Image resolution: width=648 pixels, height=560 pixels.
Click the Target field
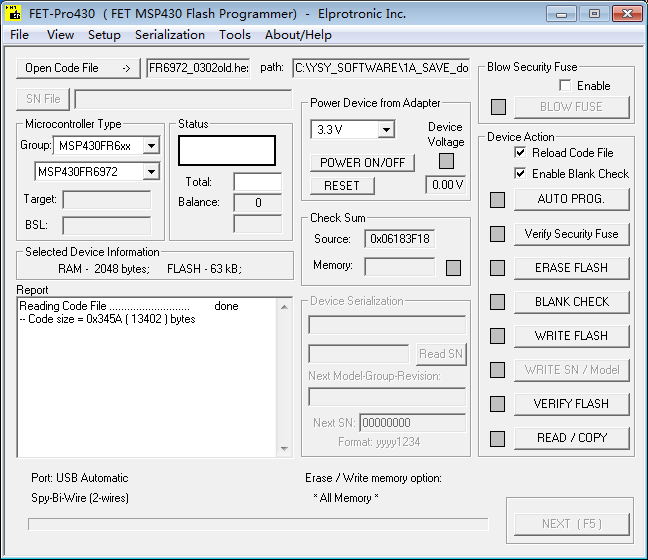[x=107, y=200]
